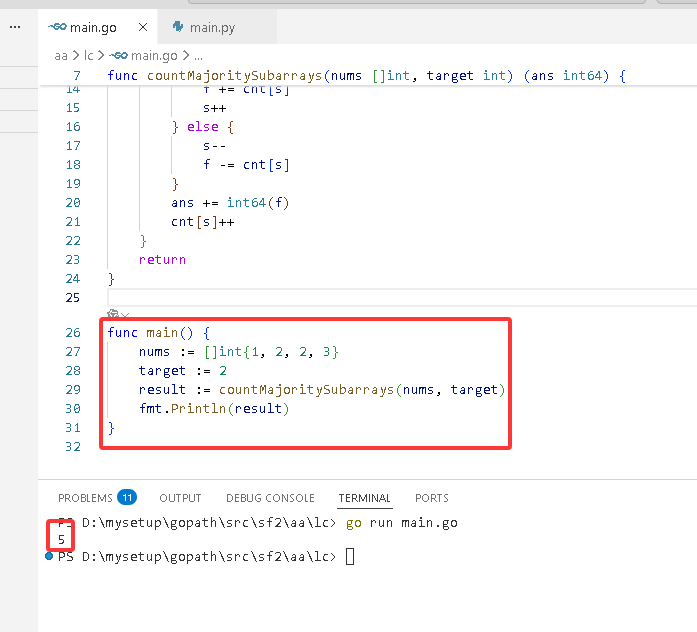Click the sticky countMajoritySubarrays function header line

[367, 76]
